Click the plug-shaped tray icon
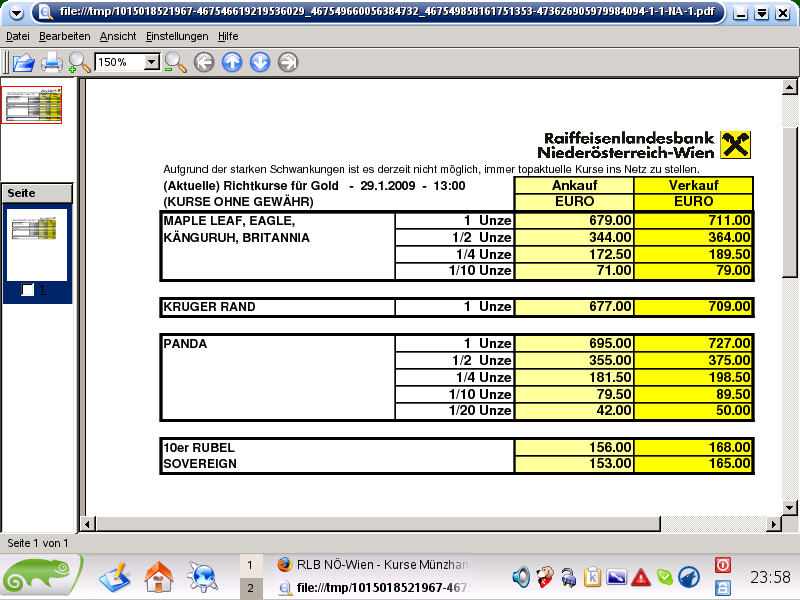This screenshot has height=600, width=800. 568,577
